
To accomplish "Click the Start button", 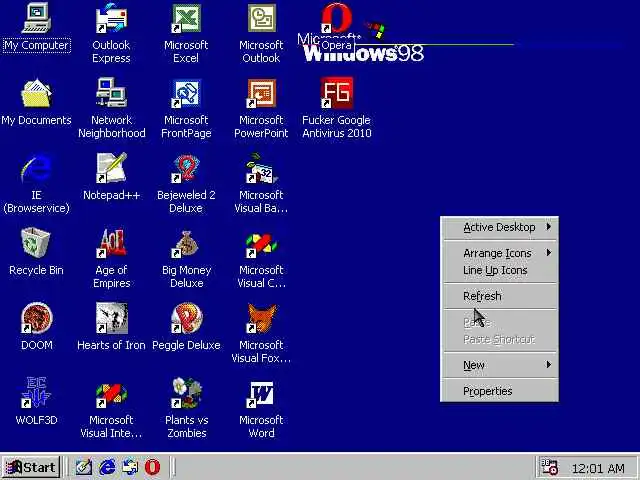I will point(31,467).
